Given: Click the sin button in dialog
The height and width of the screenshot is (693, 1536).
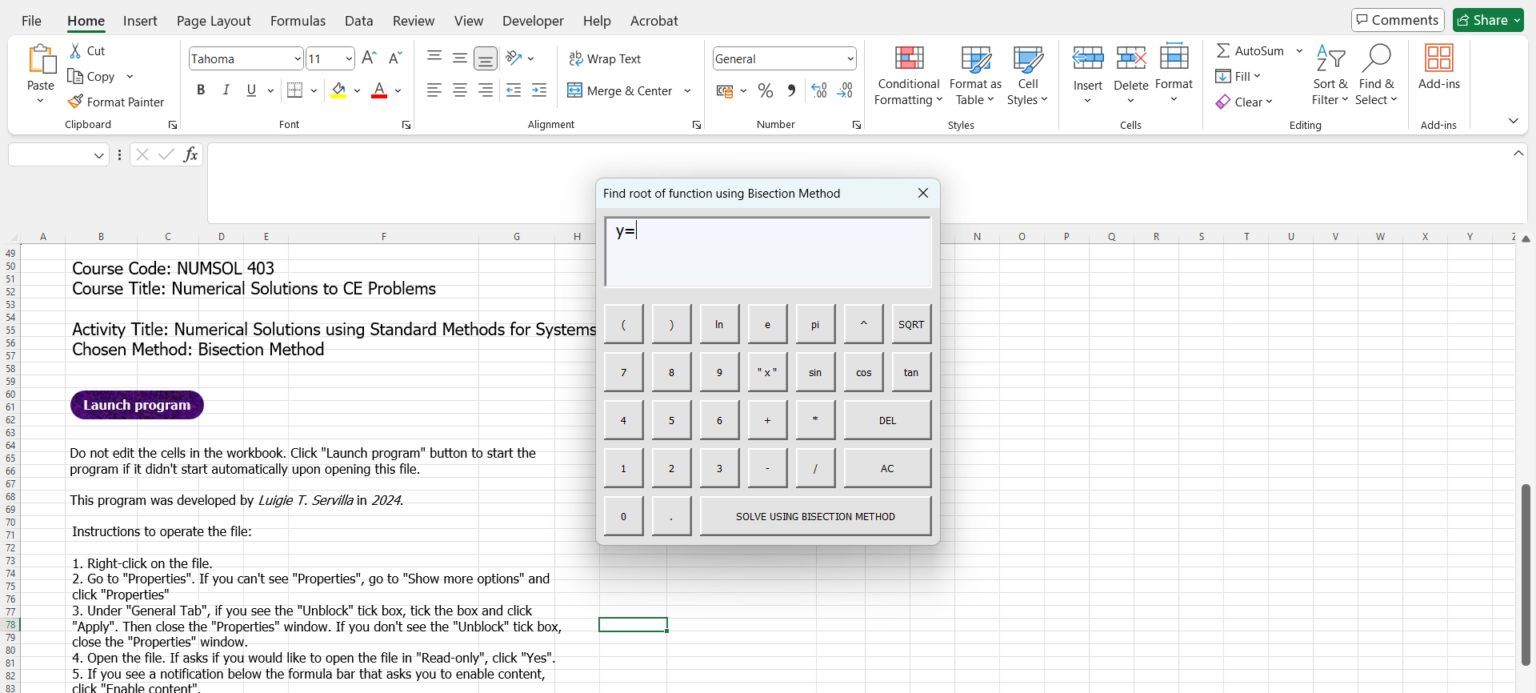Looking at the screenshot, I should (815, 372).
